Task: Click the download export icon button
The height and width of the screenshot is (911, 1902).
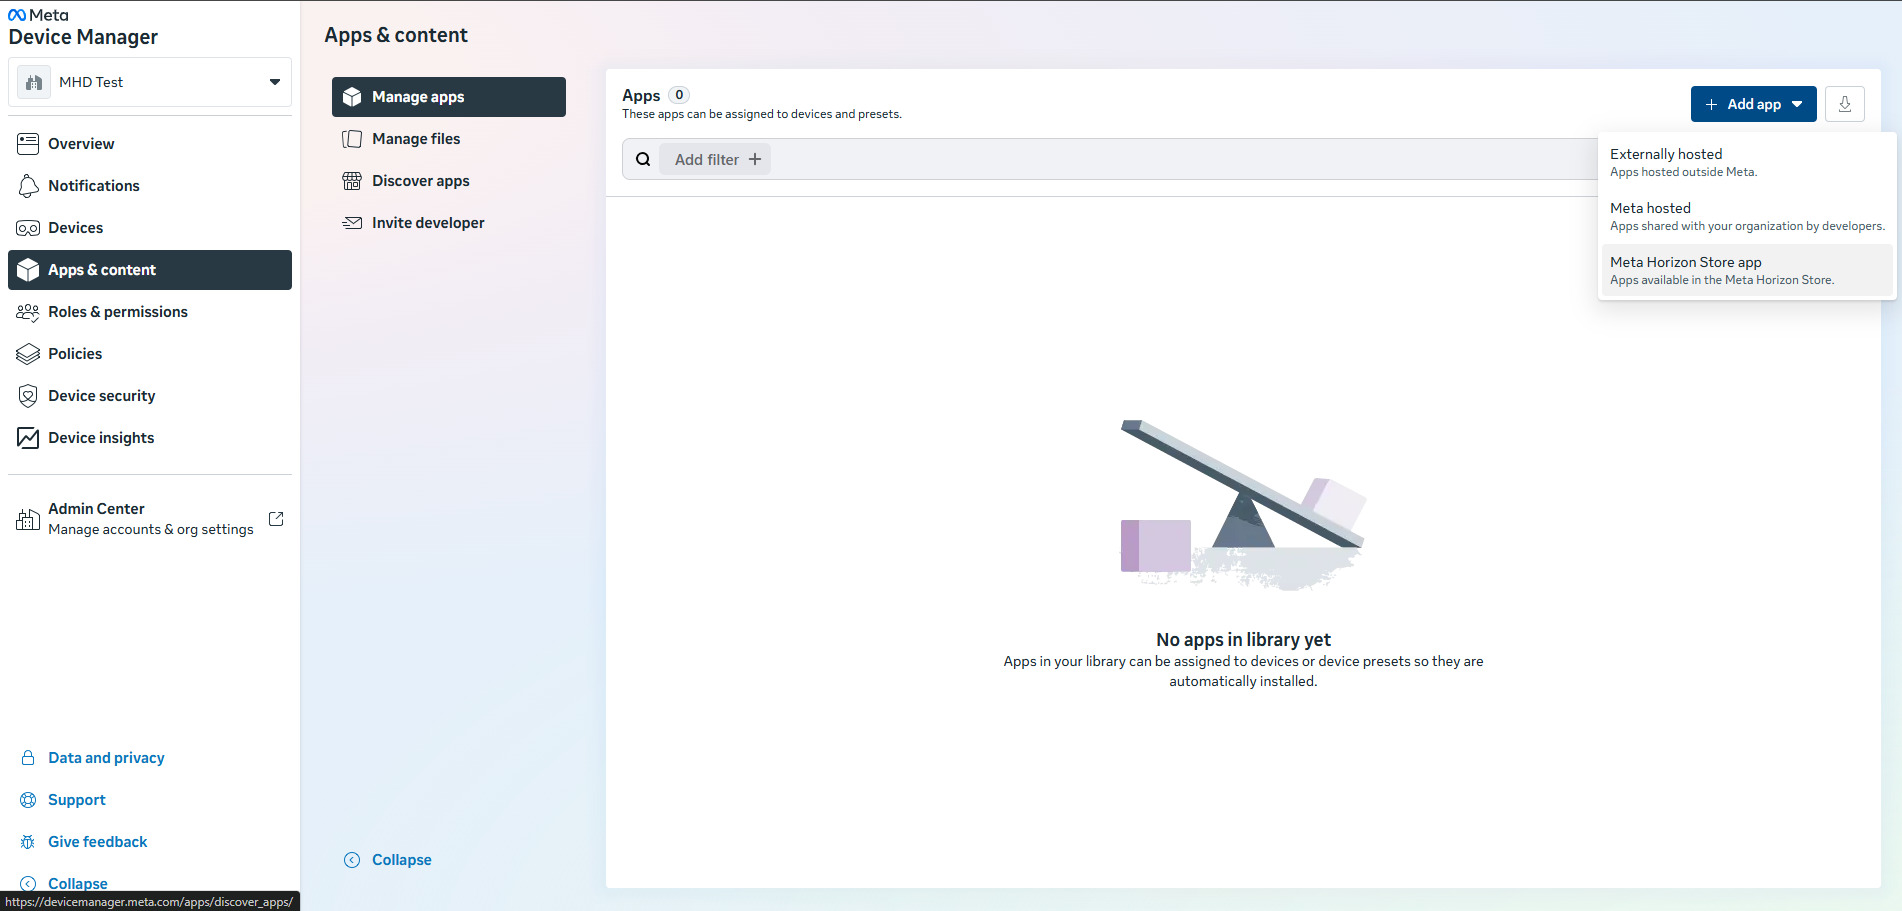Action: point(1845,104)
